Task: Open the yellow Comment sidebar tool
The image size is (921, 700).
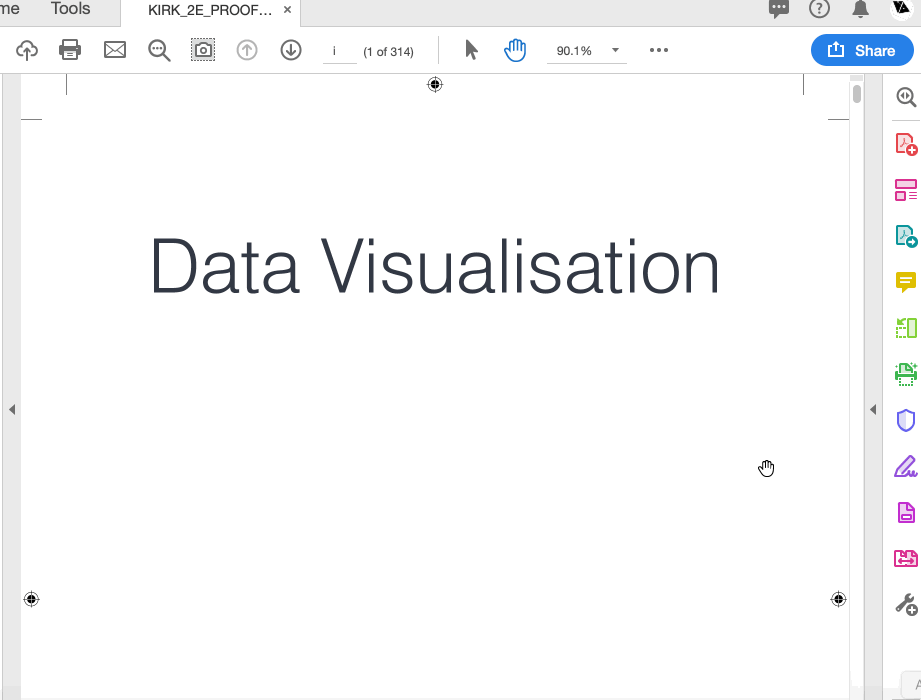Action: coord(906,282)
